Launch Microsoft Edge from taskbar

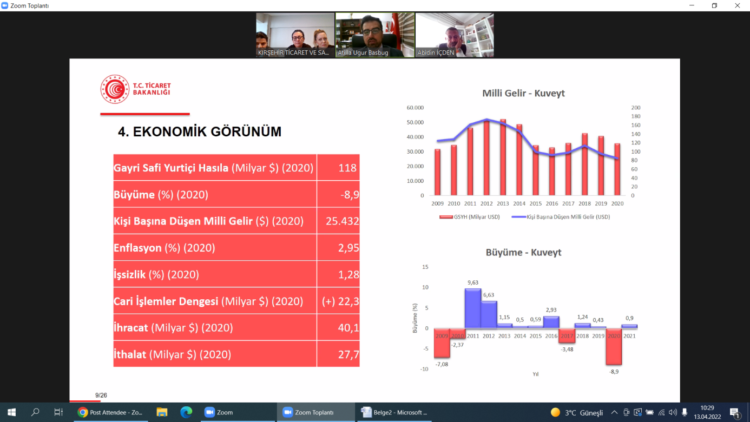pyautogui.click(x=186, y=412)
